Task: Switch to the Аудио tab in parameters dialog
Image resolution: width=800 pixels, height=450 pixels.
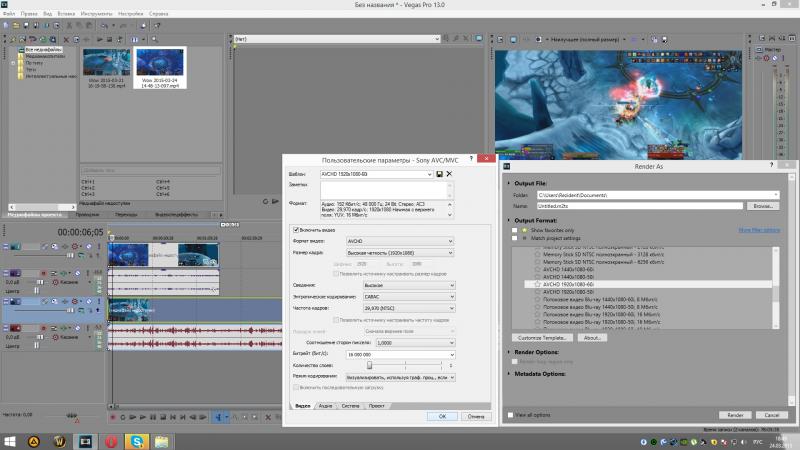Action: [x=325, y=406]
